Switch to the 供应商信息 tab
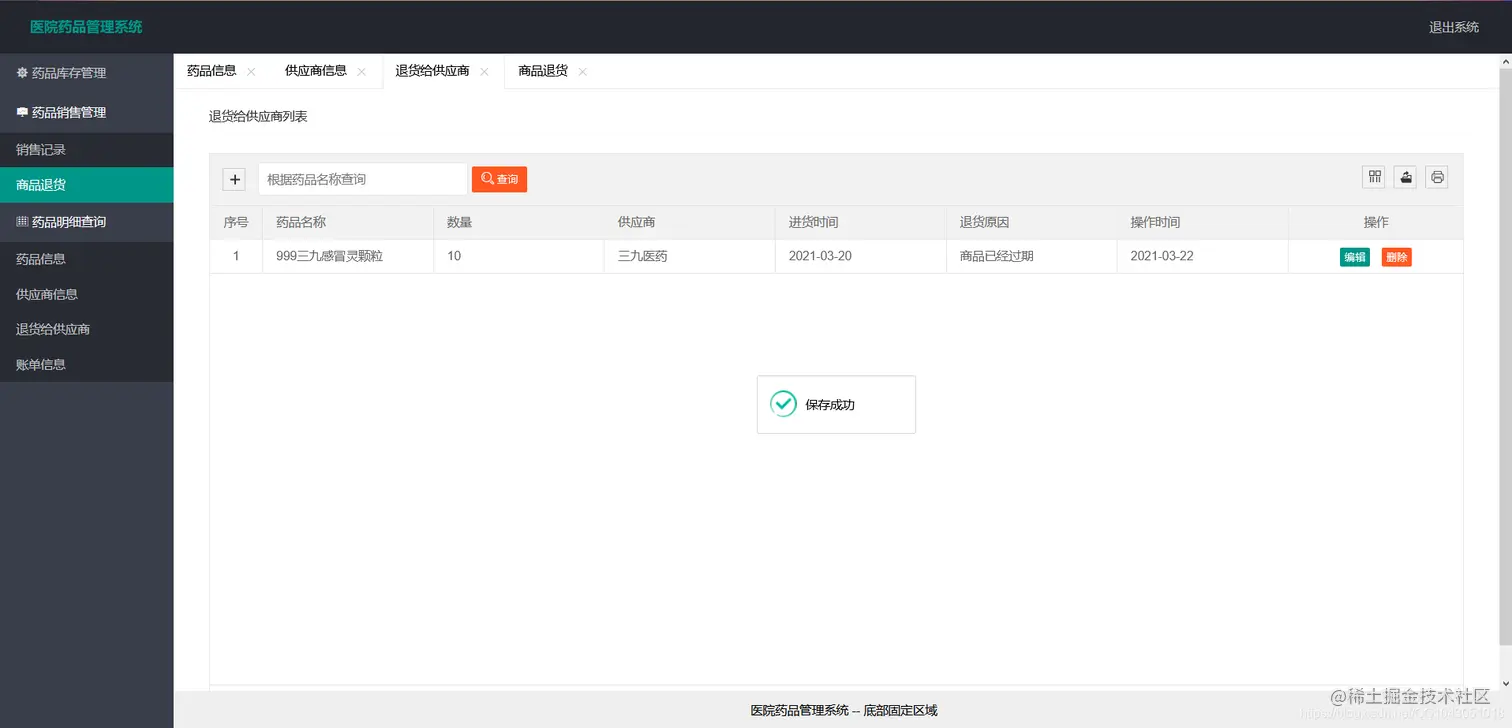The height and width of the screenshot is (728, 1512). [x=316, y=71]
